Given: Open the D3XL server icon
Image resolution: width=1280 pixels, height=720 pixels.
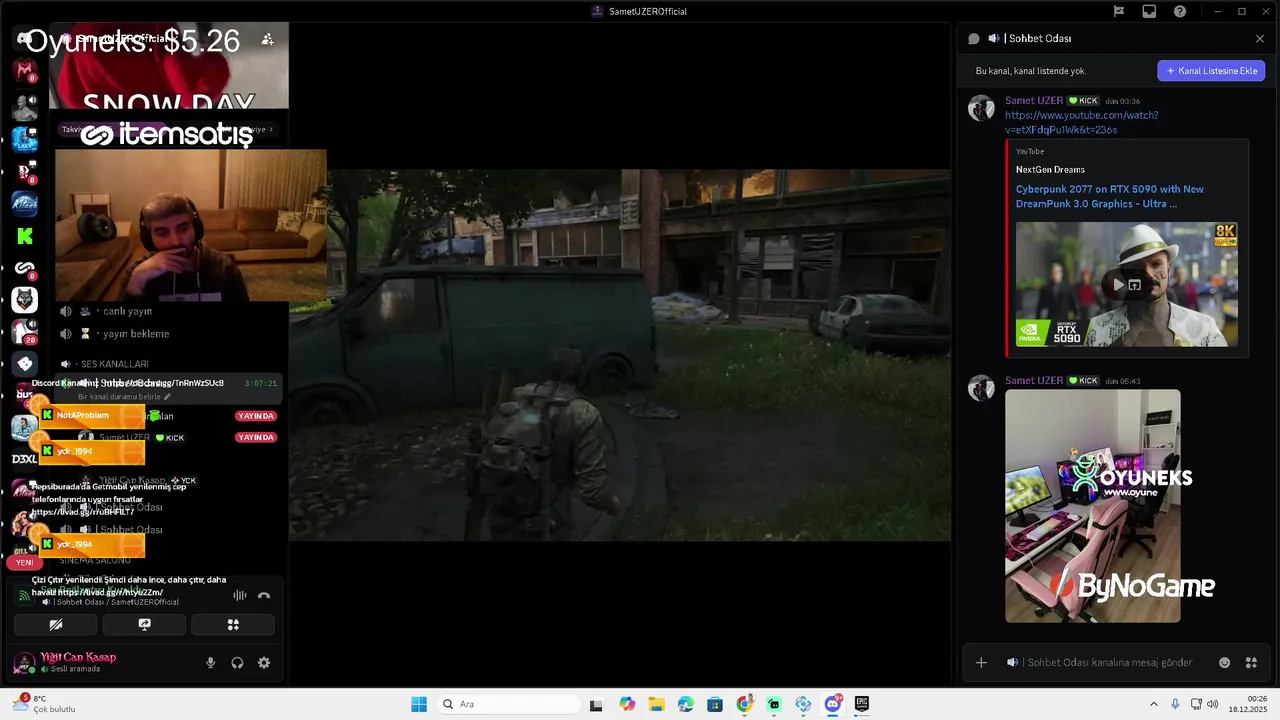Looking at the screenshot, I should click(25, 459).
